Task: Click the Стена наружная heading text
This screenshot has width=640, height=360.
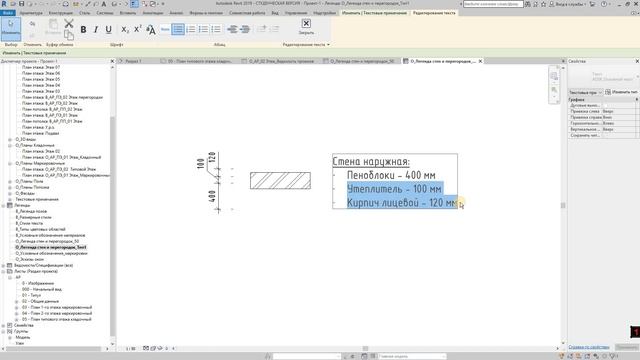Action: 371,162
